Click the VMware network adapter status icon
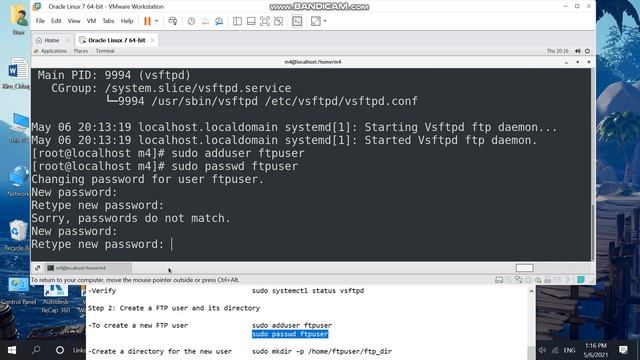 coord(518,280)
